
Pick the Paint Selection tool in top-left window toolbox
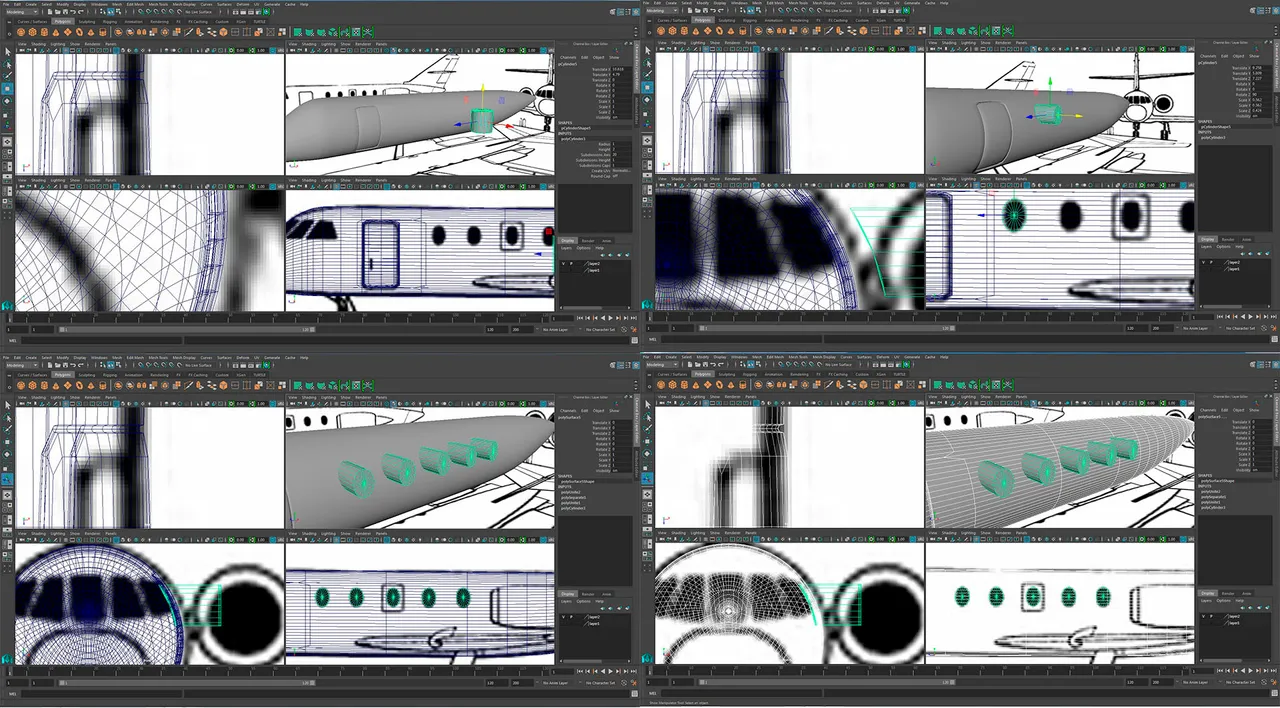click(x=8, y=76)
